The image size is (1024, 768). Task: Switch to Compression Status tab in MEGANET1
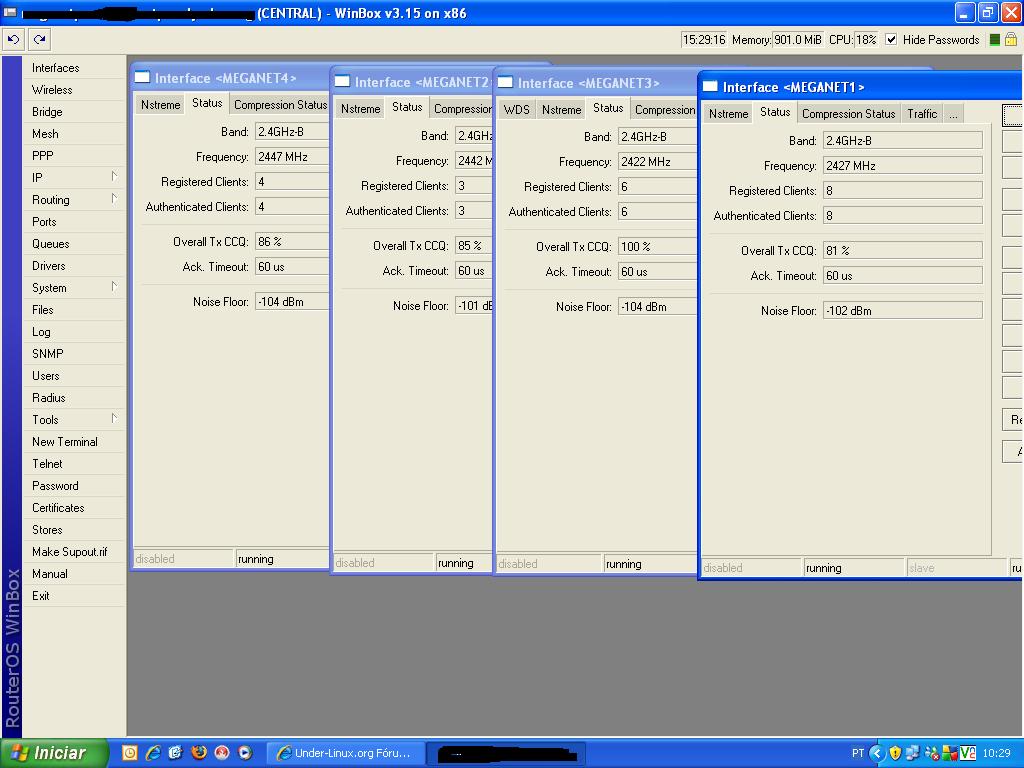(848, 114)
